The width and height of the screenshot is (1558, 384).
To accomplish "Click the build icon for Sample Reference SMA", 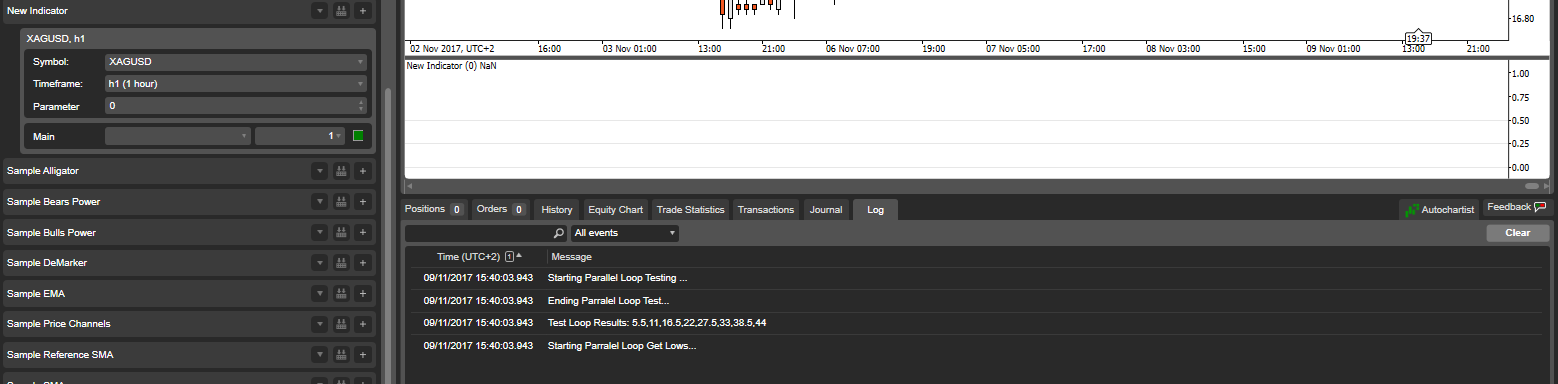I will 341,355.
